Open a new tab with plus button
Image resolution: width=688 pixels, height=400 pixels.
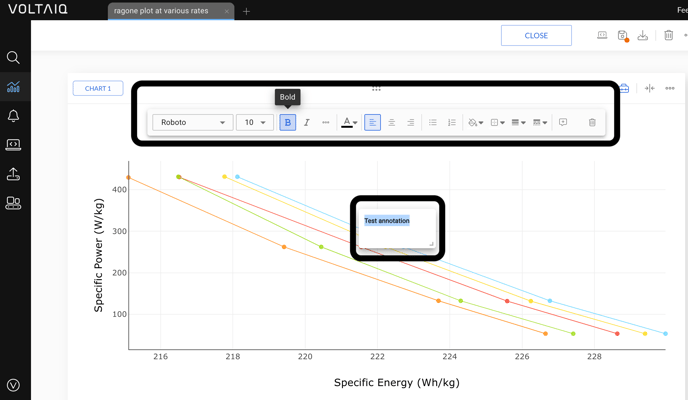click(x=246, y=11)
